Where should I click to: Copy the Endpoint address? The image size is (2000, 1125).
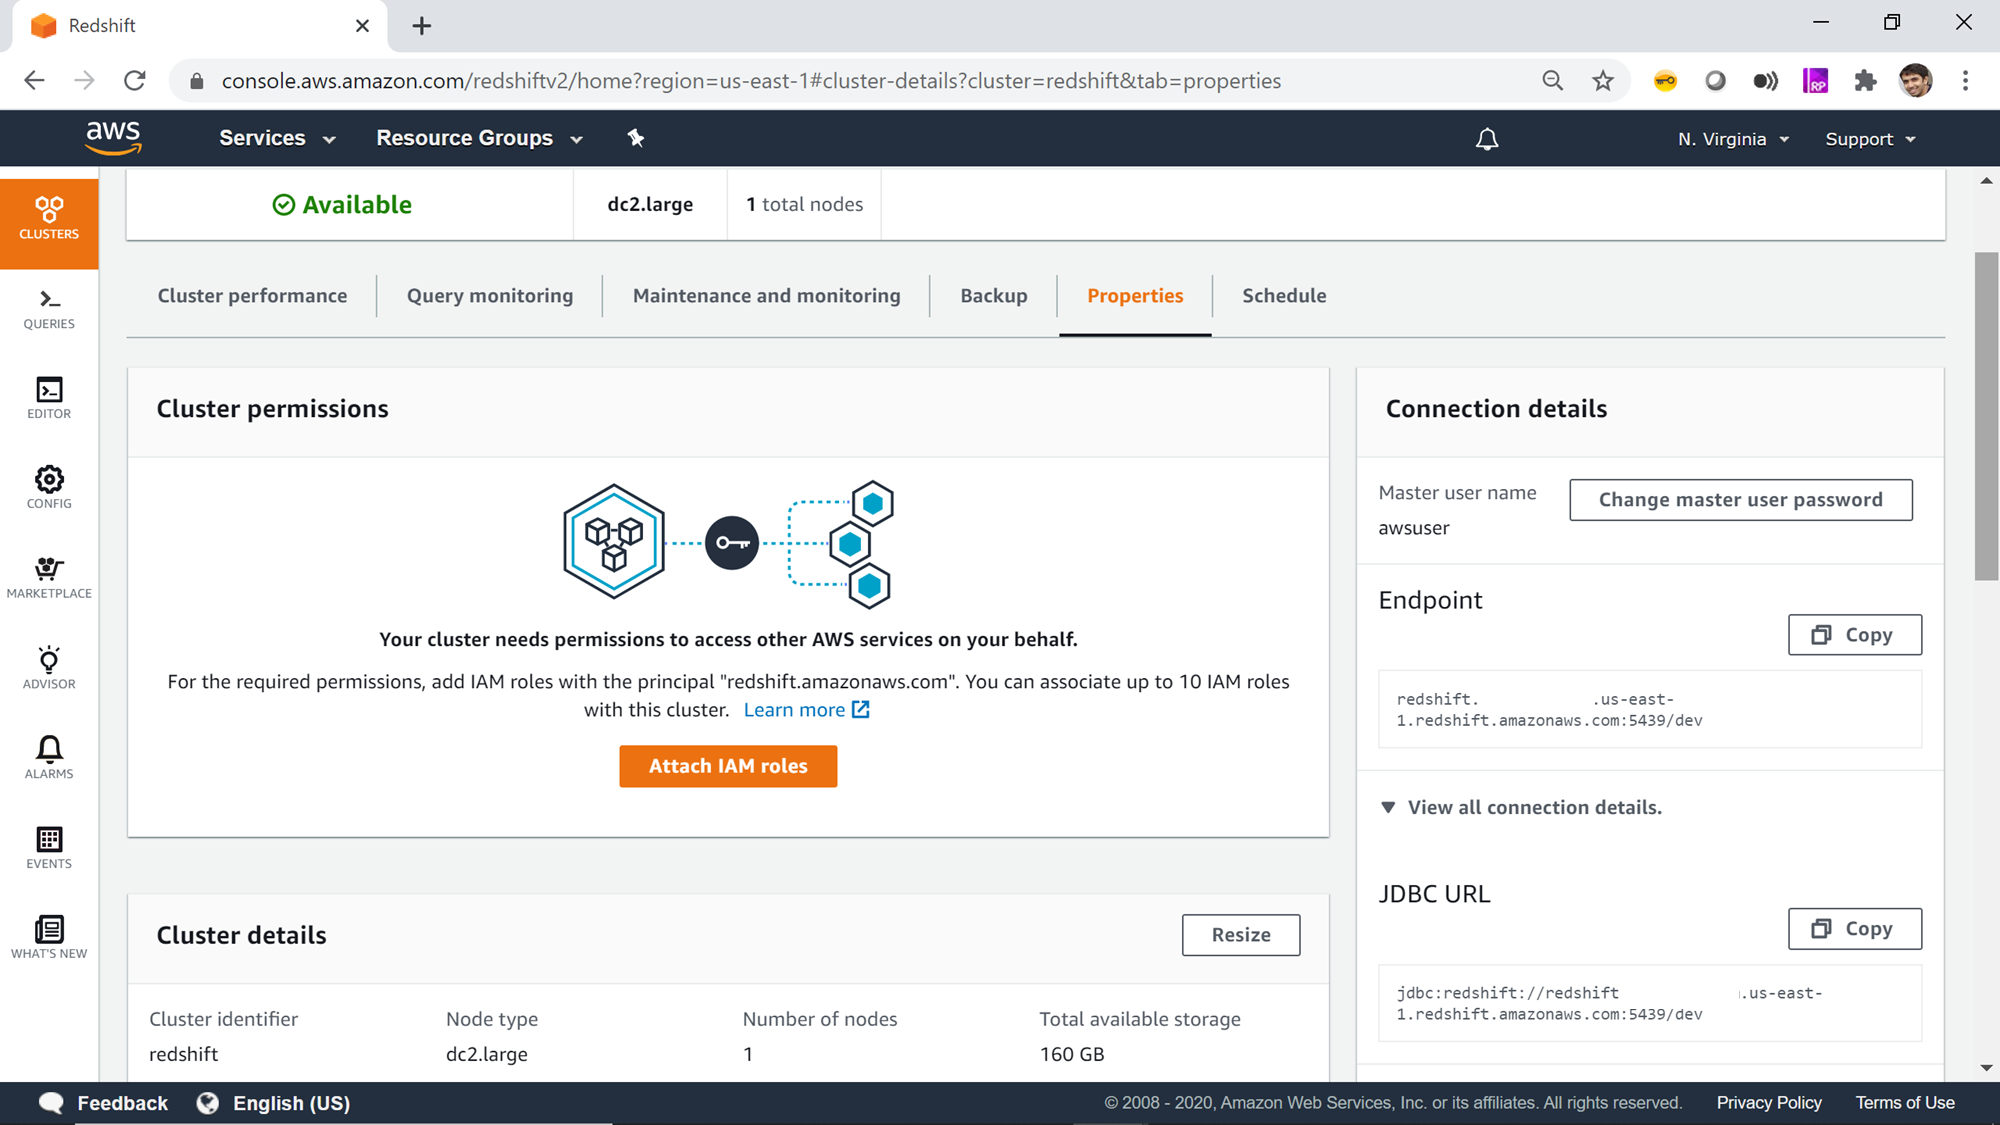click(1854, 635)
